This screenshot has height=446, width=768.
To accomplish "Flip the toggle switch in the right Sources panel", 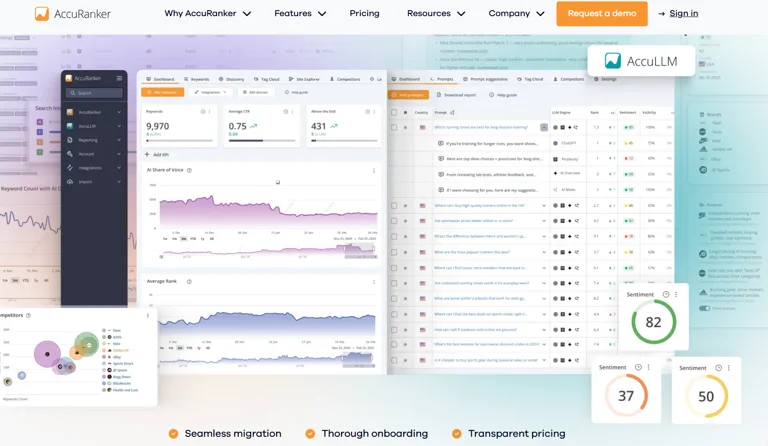I will point(705,308).
